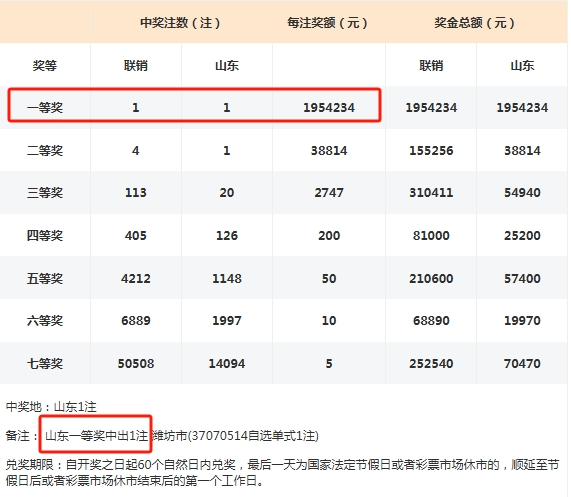Select 二等奖 山东 winning count cell
This screenshot has width=571, height=497.
pyautogui.click(x=227, y=150)
